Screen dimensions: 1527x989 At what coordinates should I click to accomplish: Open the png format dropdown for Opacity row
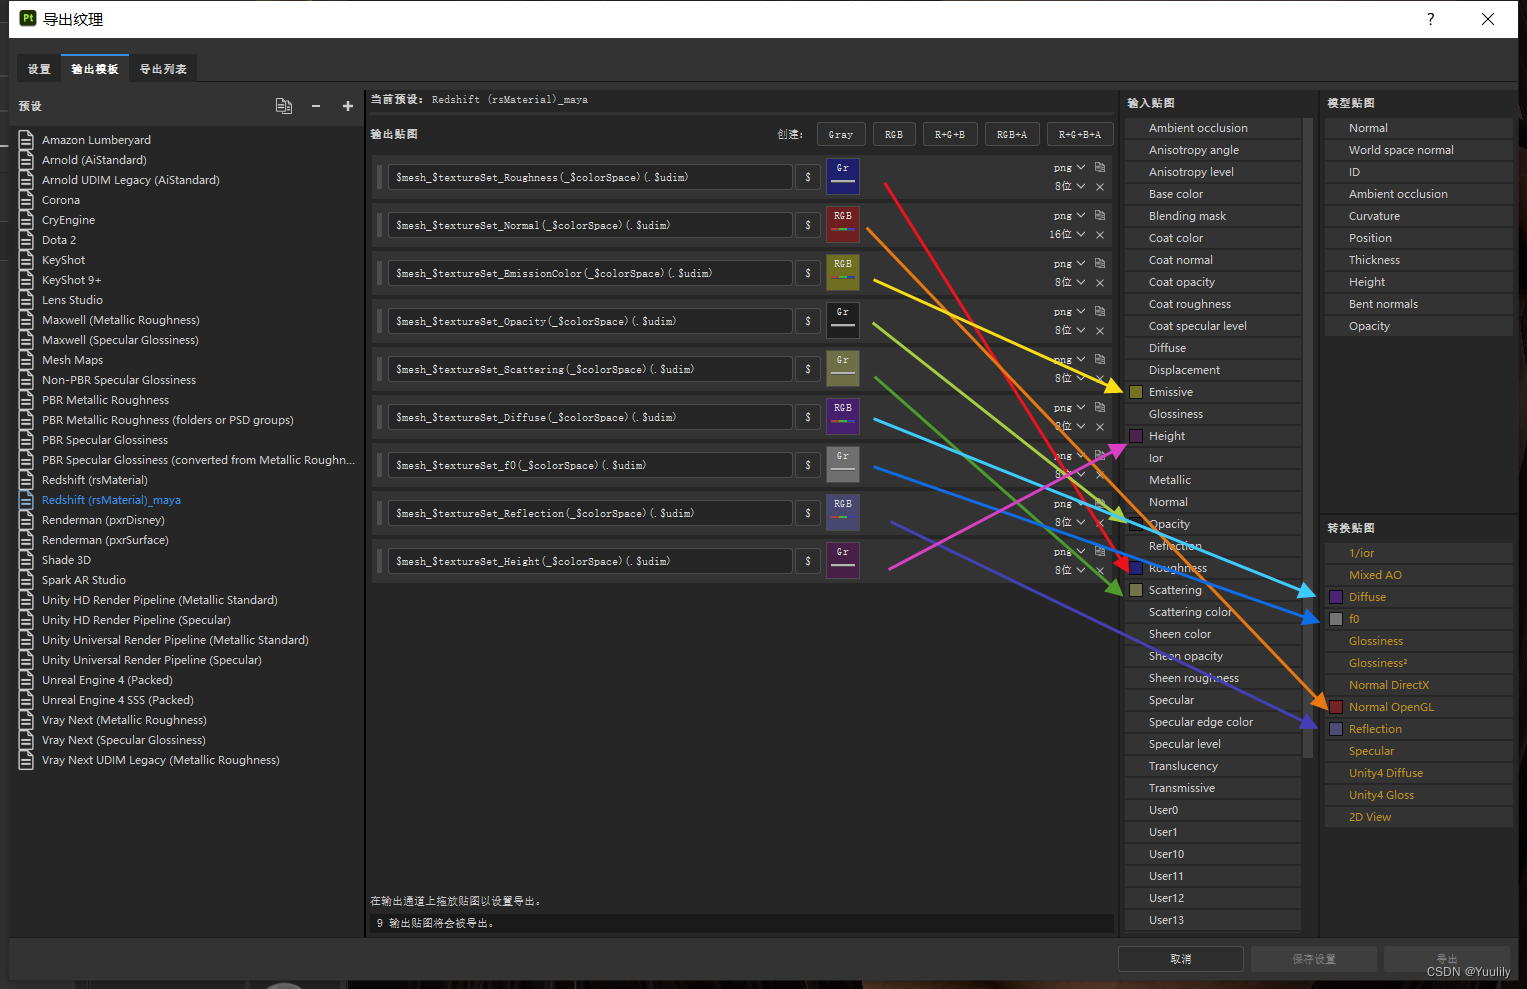(x=1069, y=311)
